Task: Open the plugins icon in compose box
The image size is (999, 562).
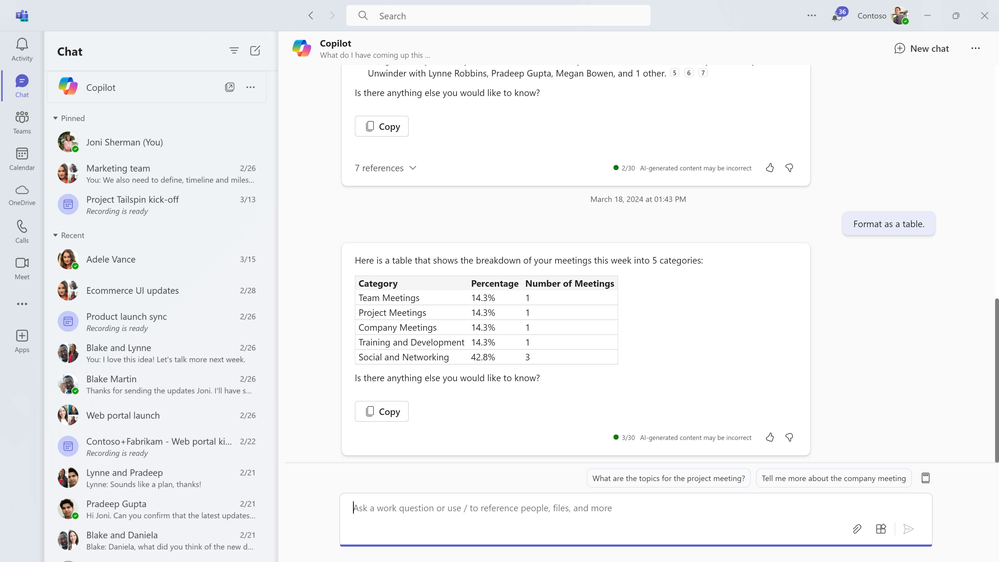Action: pyautogui.click(x=880, y=529)
